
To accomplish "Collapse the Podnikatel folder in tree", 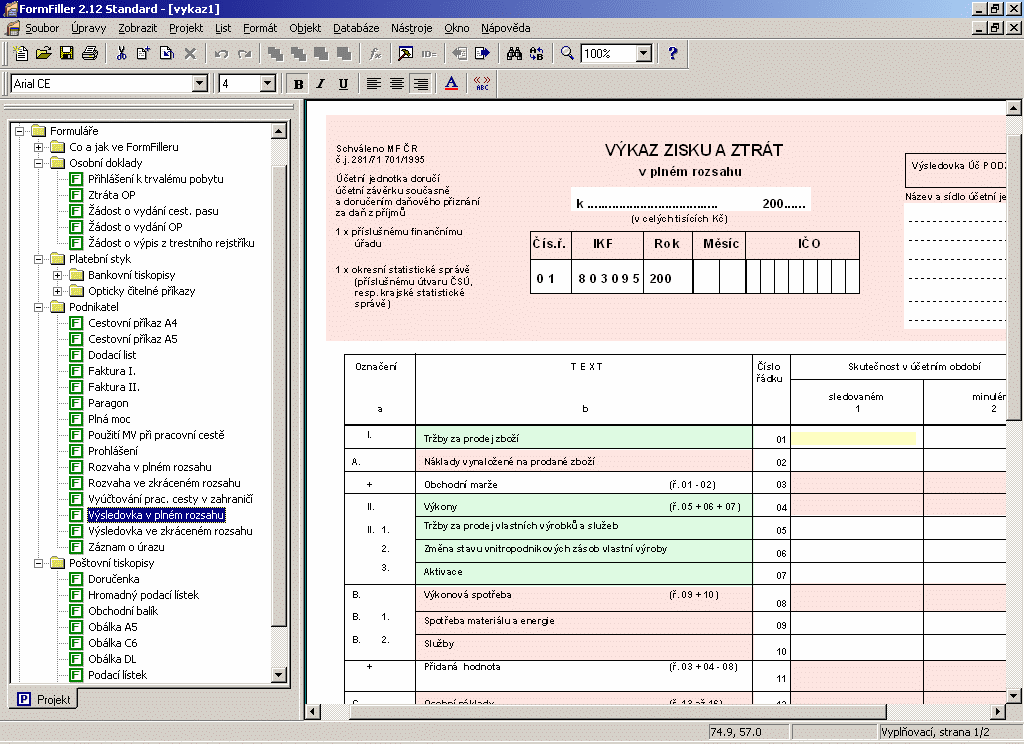I will [x=39, y=307].
